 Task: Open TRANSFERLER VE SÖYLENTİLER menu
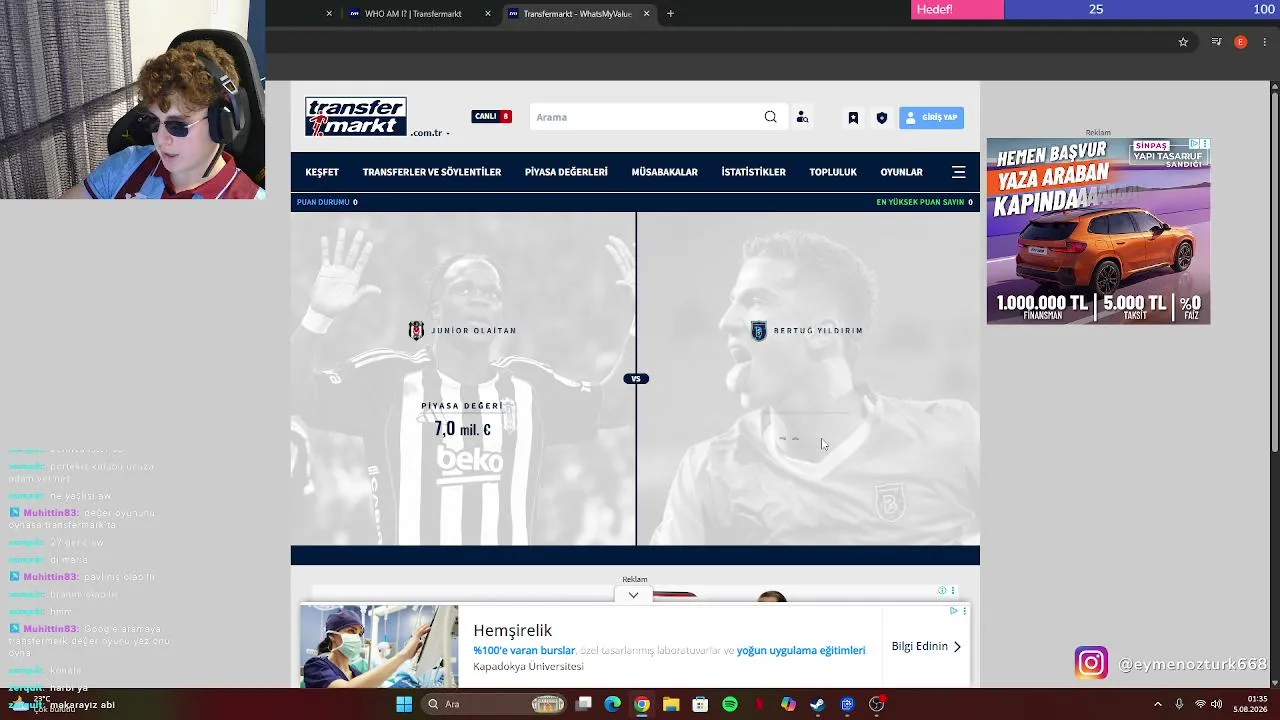(x=432, y=172)
